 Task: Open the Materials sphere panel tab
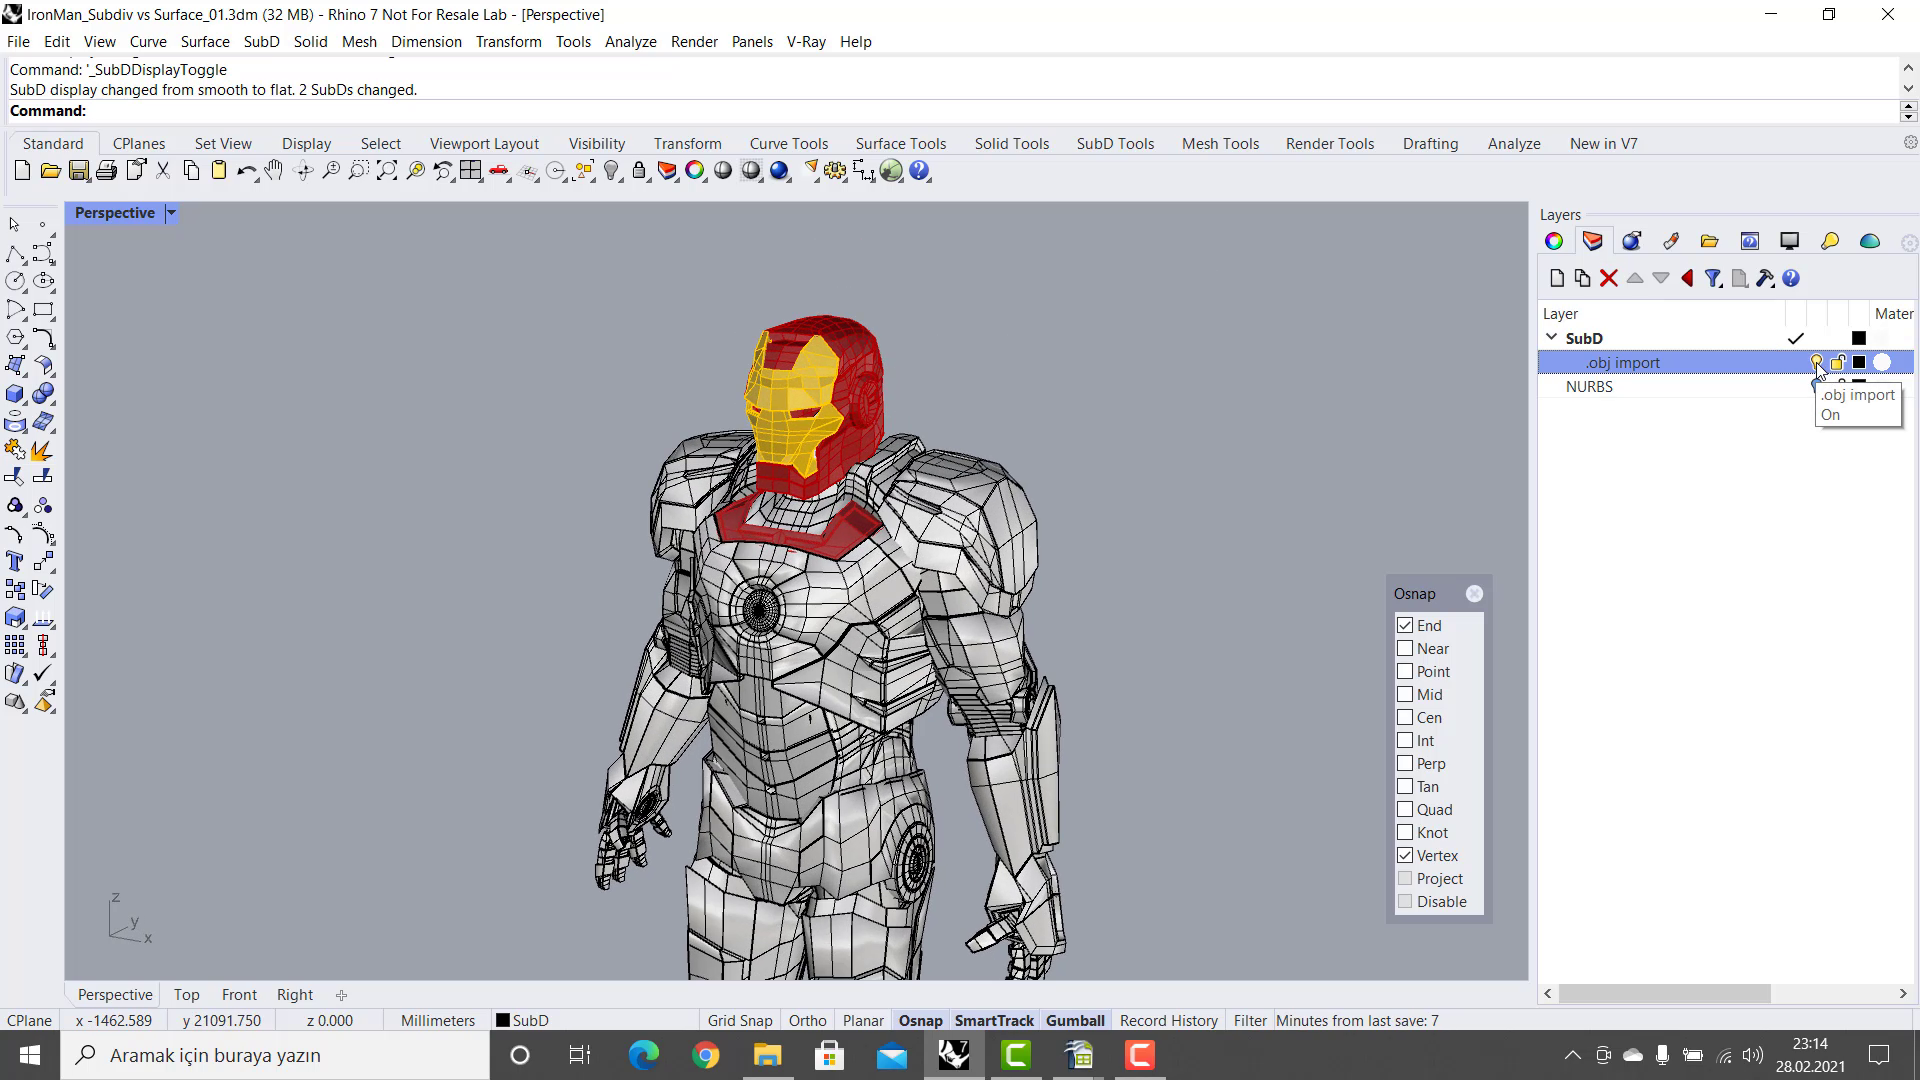coord(1632,241)
